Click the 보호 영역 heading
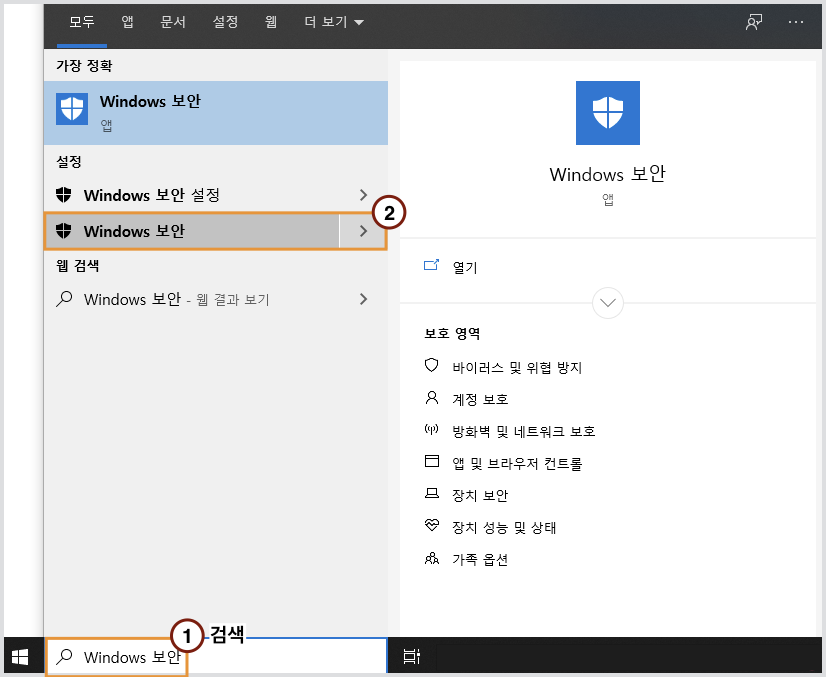826x677 pixels. tap(452, 333)
